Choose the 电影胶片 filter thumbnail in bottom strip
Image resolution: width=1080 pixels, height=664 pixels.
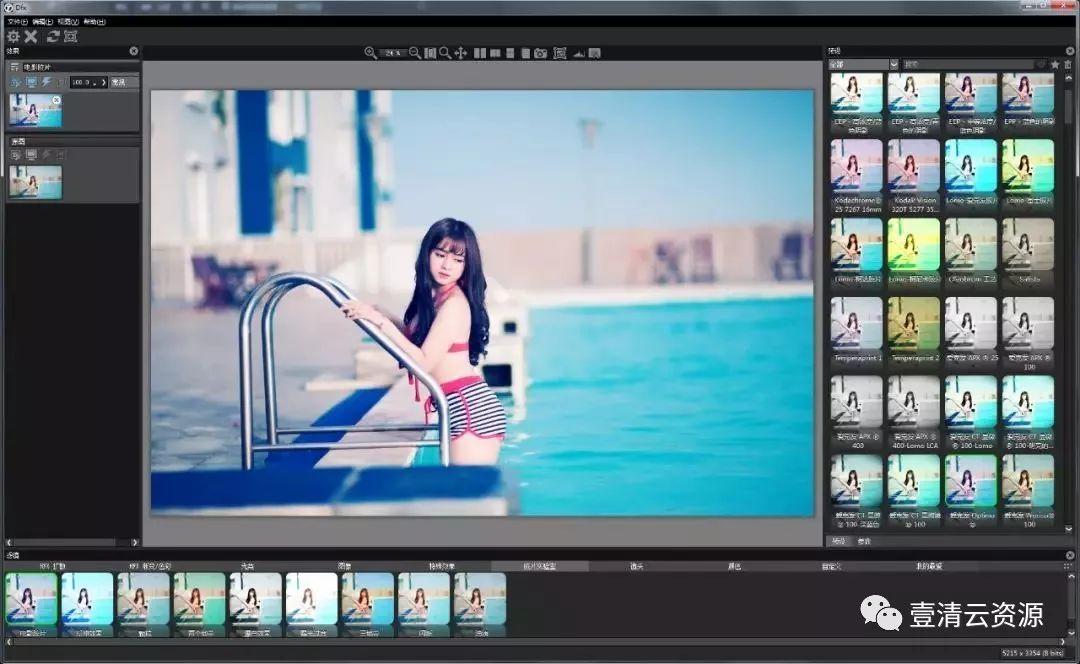pyautogui.click(x=32, y=604)
